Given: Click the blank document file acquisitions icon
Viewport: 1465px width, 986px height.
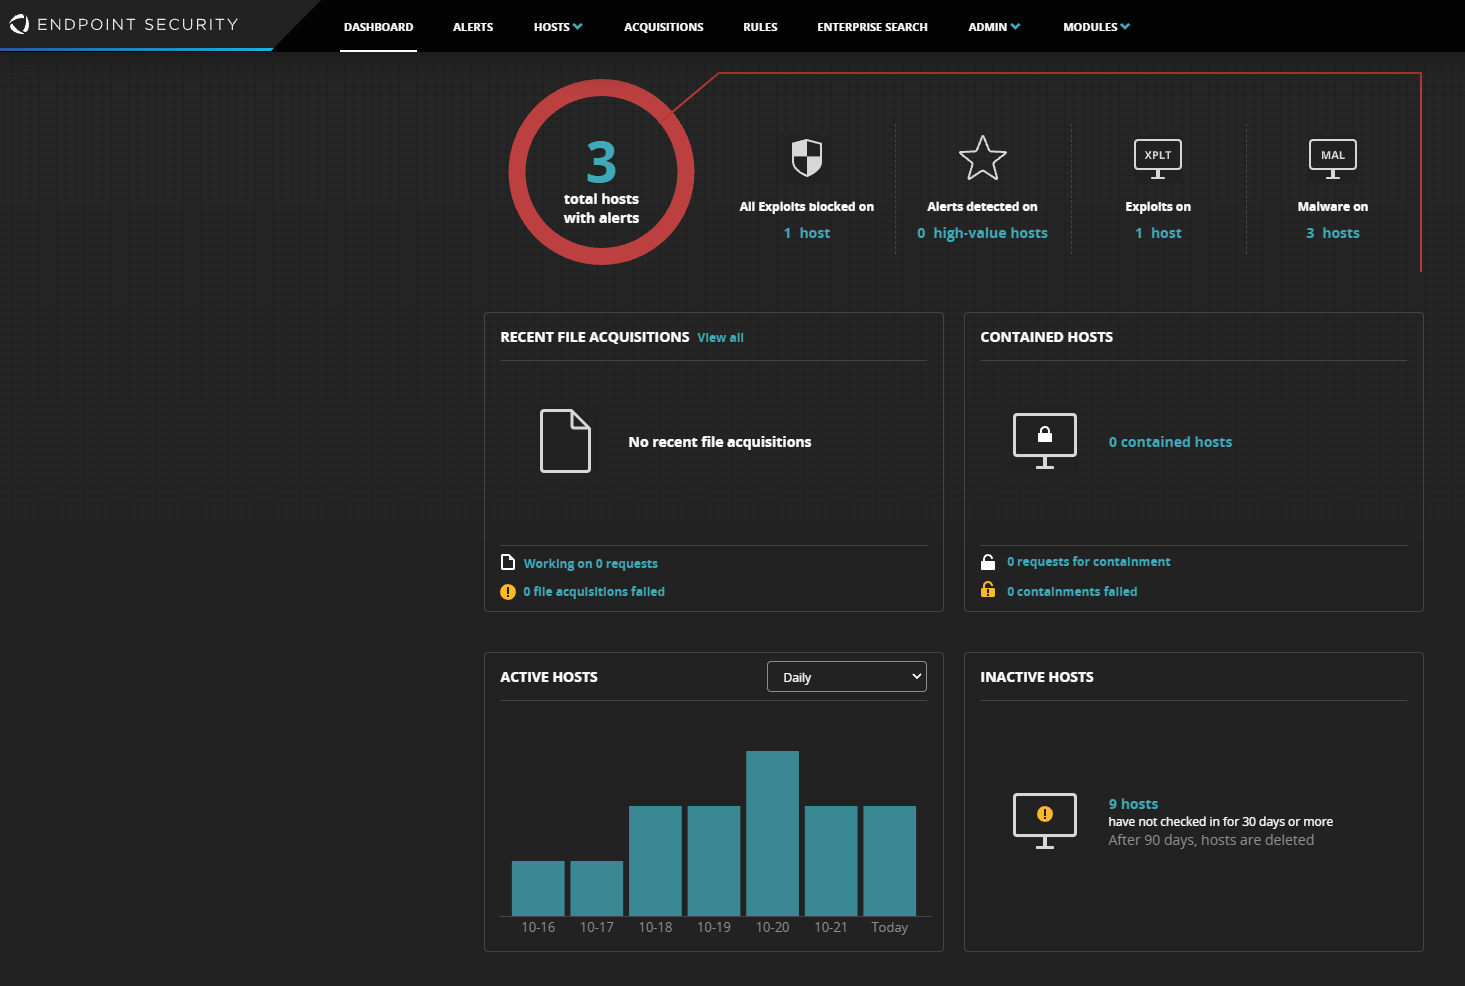Looking at the screenshot, I should pyautogui.click(x=565, y=441).
